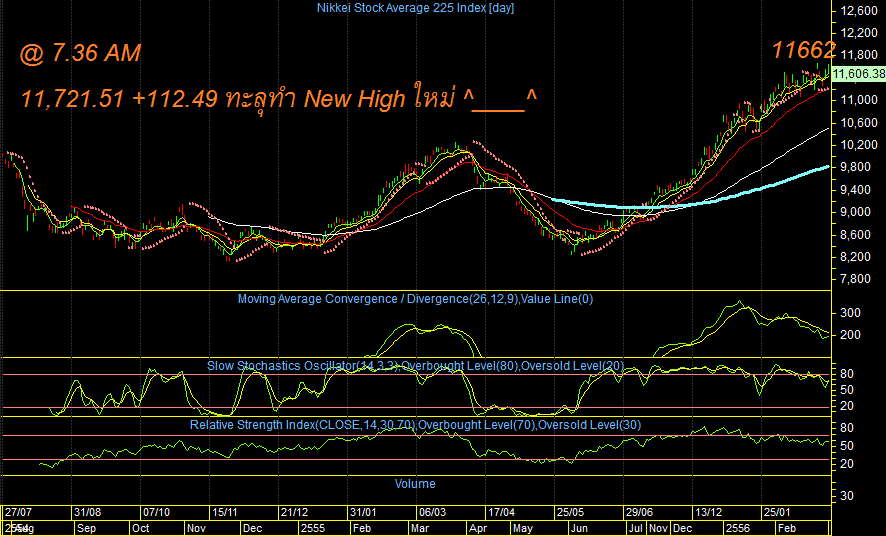This screenshot has width=886, height=536.
Task: Click the Jun month label
Action: pos(579,529)
